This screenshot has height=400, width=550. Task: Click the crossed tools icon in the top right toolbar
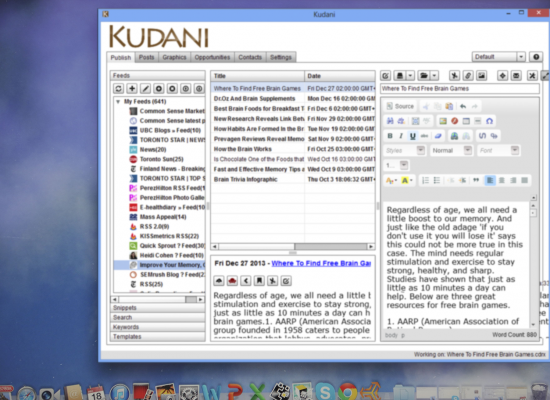(532, 75)
